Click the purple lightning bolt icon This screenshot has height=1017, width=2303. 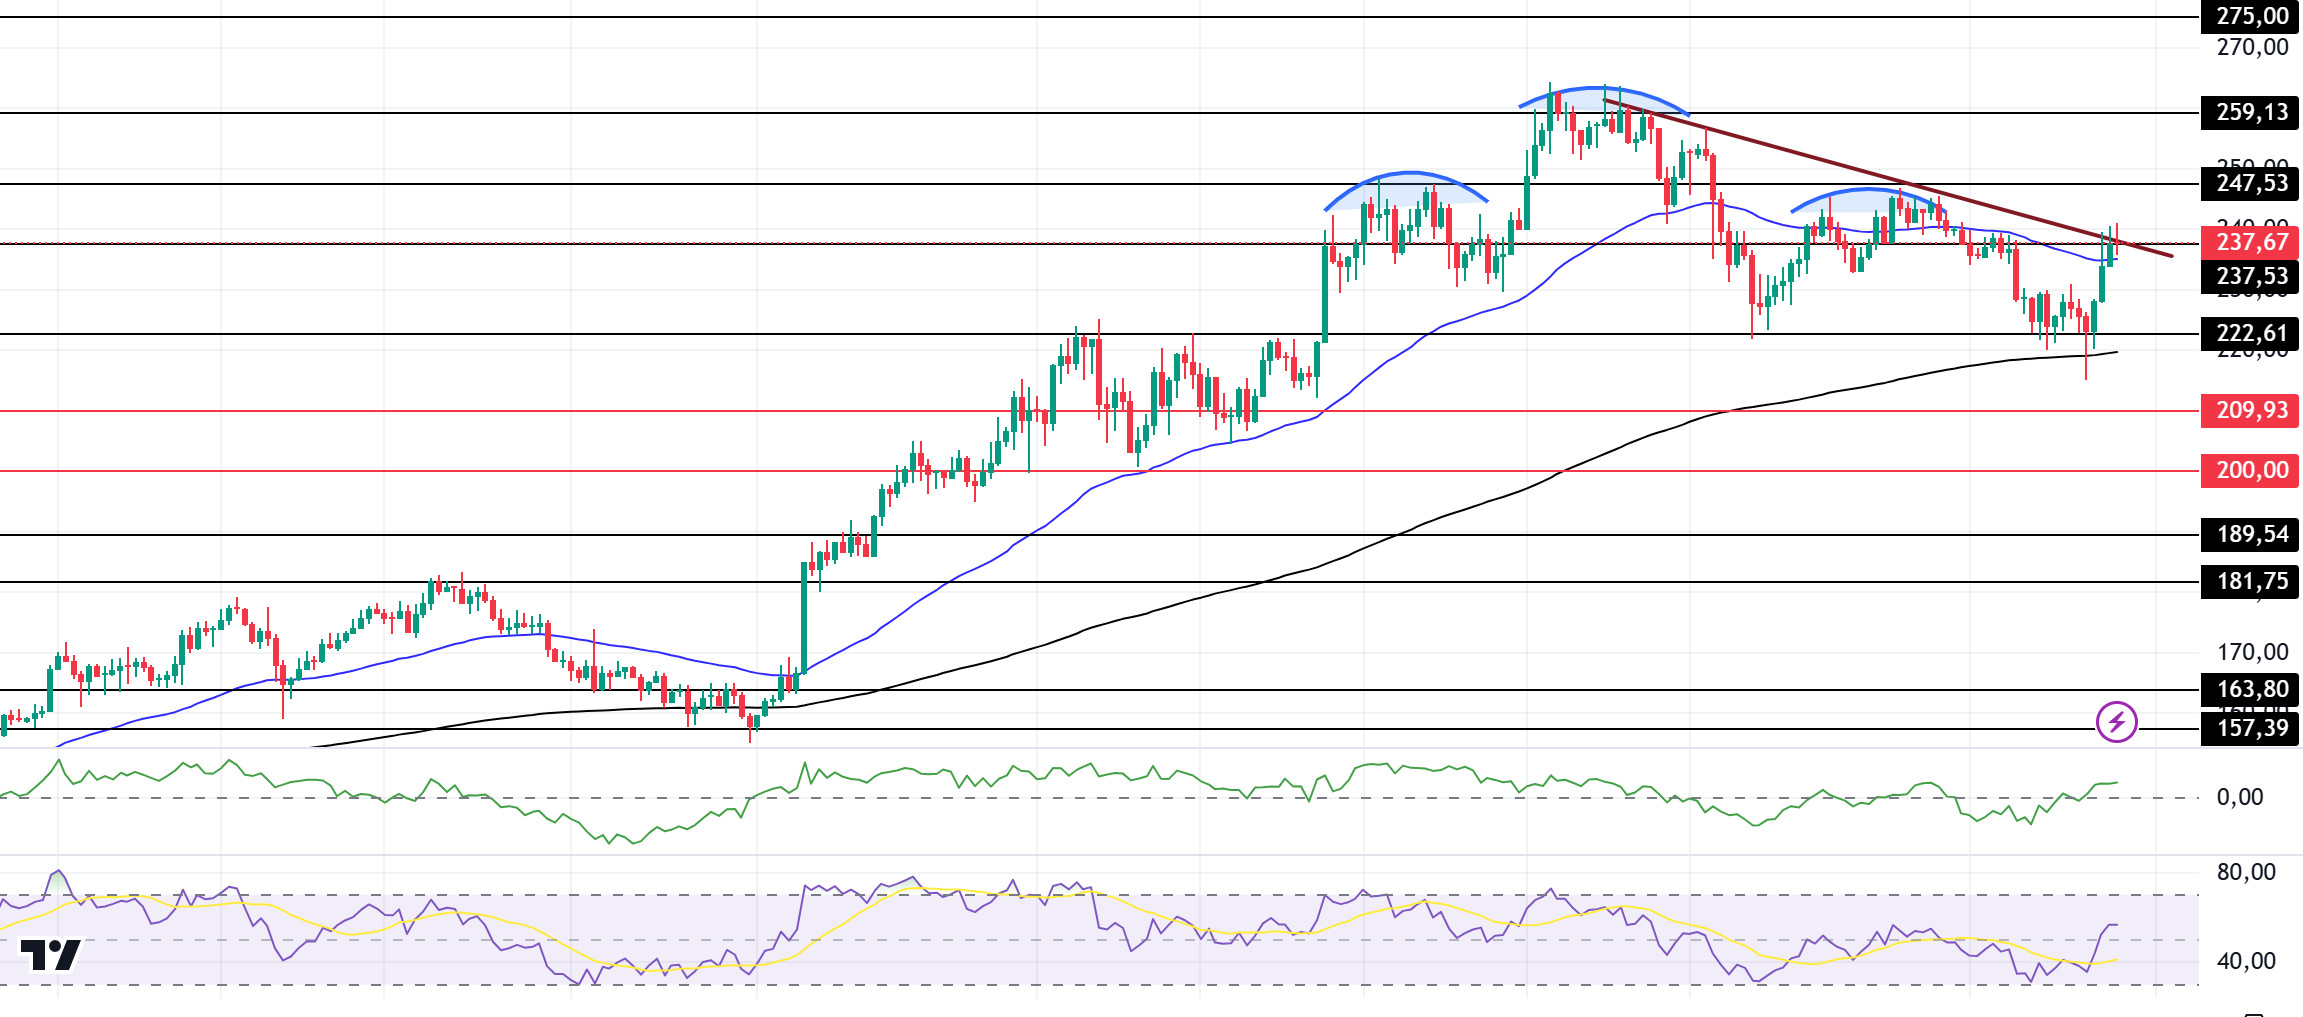[x=2117, y=722]
